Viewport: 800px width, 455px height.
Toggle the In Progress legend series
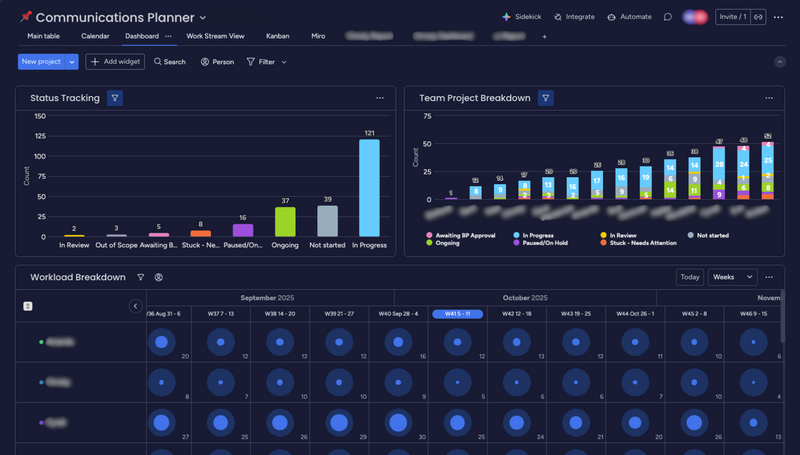pos(536,234)
